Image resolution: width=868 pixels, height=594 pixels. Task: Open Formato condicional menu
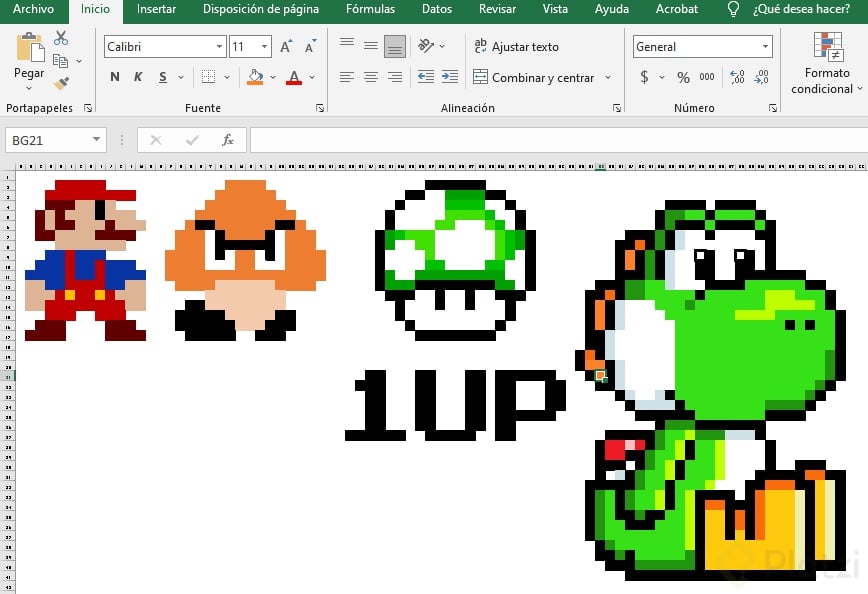[x=827, y=63]
